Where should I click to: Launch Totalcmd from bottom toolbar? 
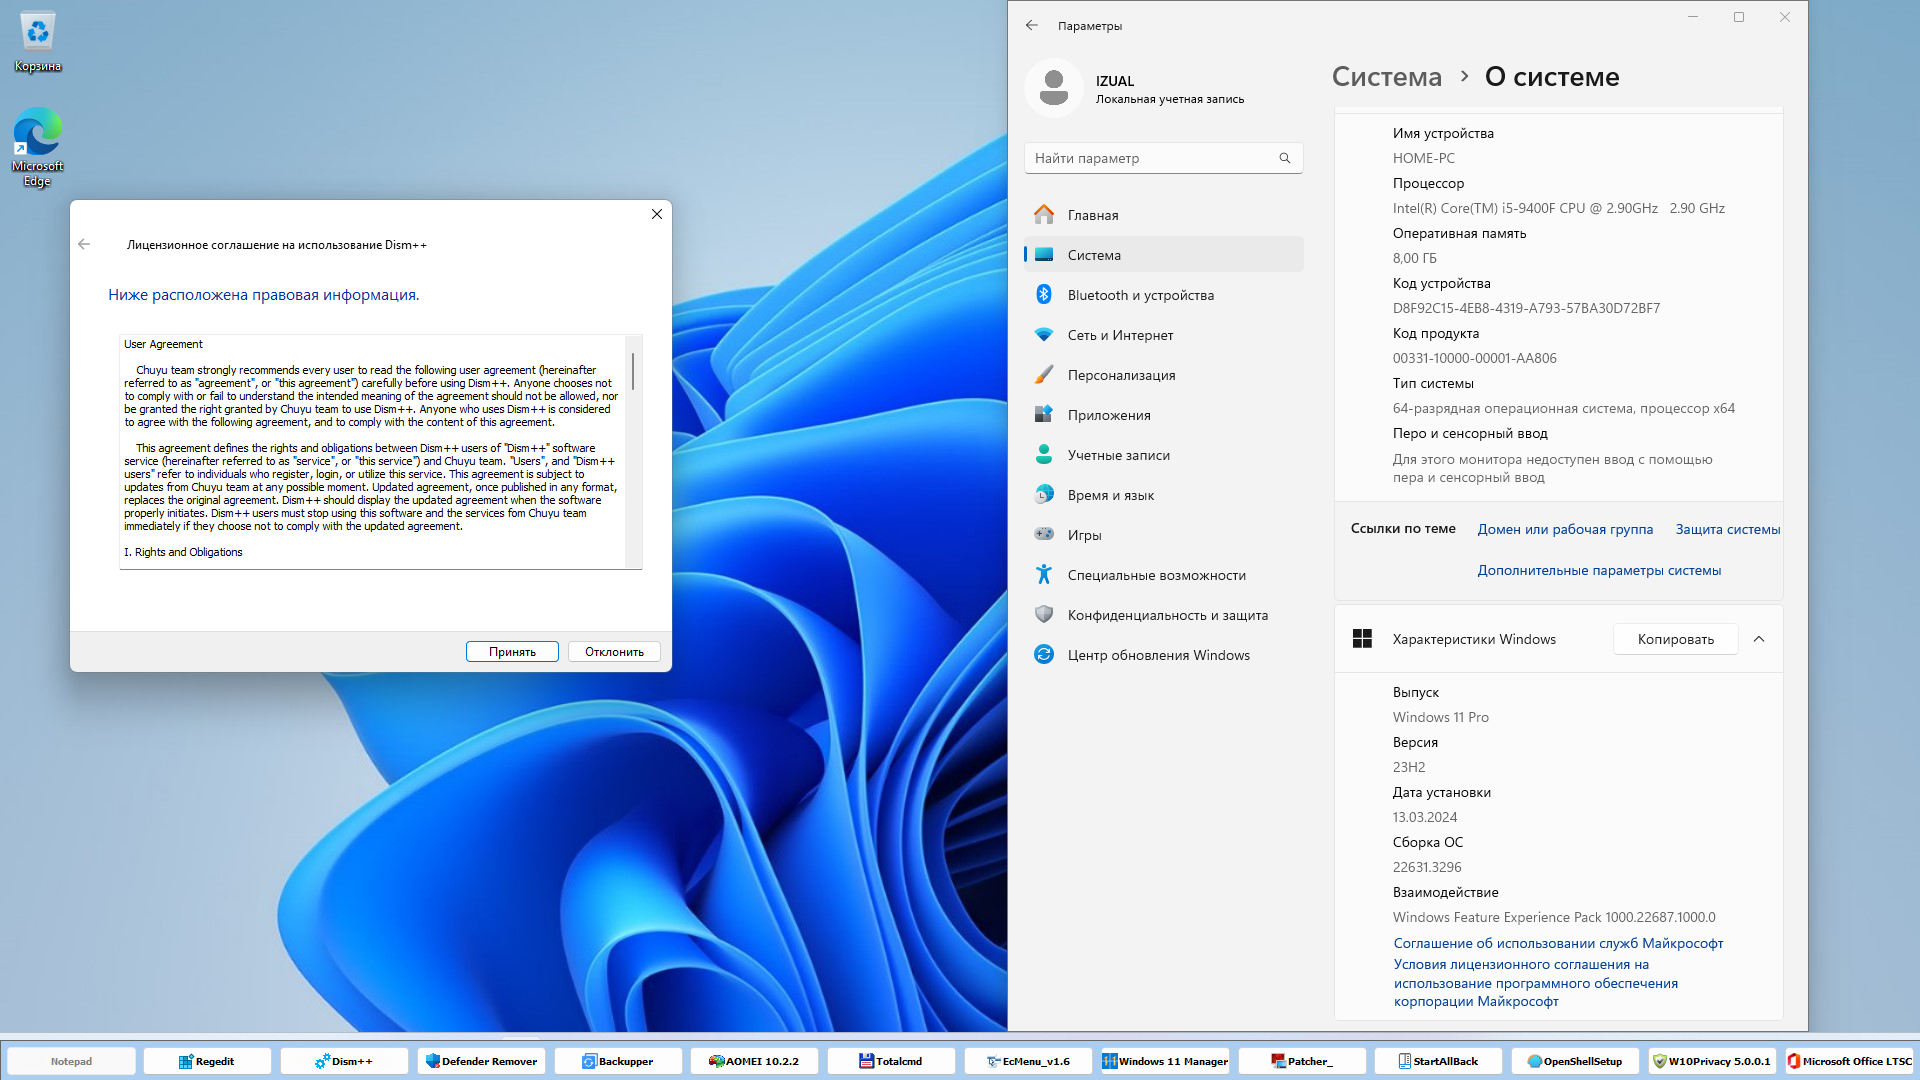891,1061
